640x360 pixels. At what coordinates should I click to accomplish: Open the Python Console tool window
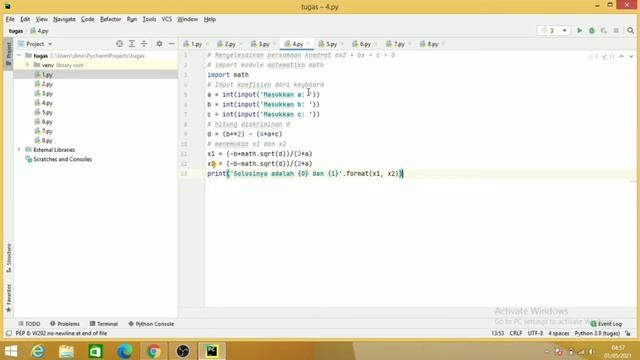coord(151,324)
